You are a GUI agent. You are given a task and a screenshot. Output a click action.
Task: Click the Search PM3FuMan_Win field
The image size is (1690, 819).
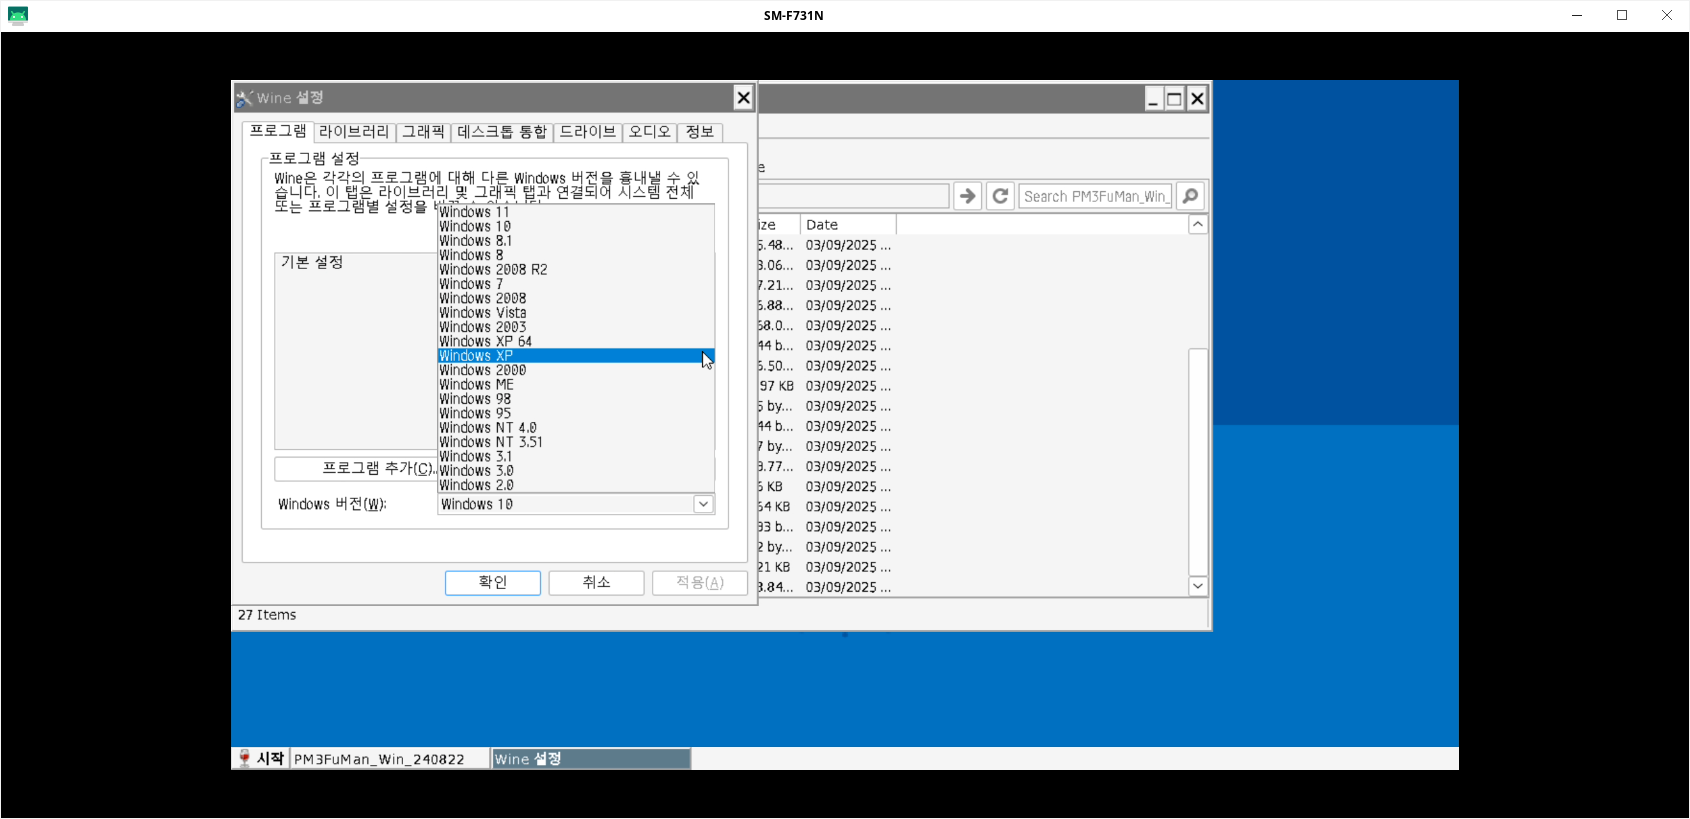(x=1096, y=196)
